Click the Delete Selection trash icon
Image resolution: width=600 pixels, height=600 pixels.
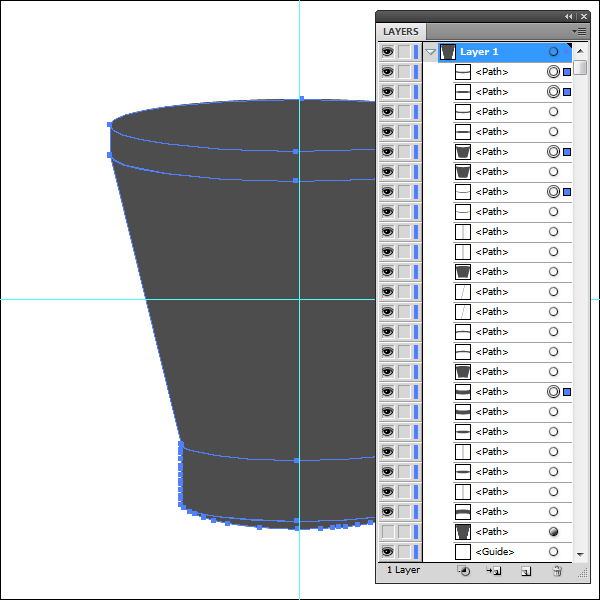557,571
